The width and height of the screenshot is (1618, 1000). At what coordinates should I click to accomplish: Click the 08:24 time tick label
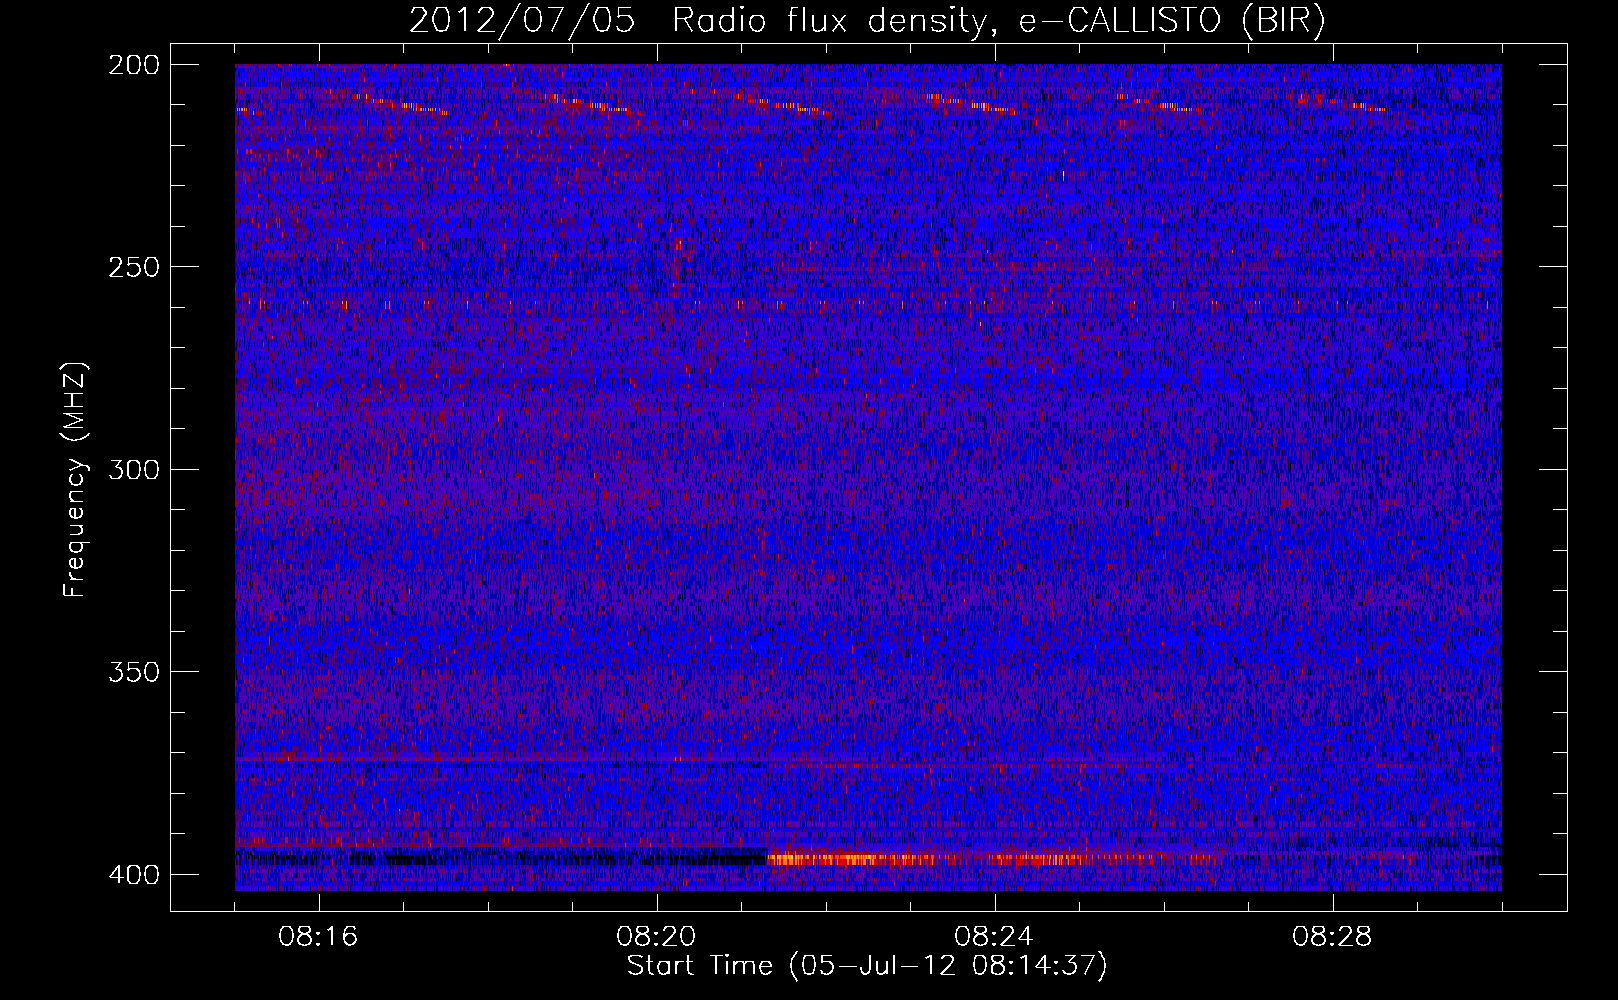[995, 937]
